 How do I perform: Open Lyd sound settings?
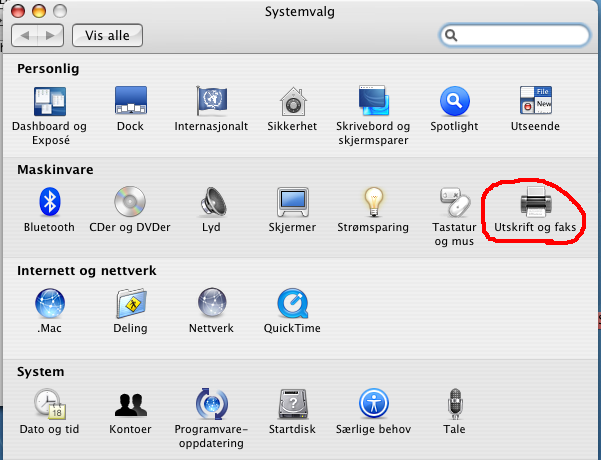coord(211,203)
